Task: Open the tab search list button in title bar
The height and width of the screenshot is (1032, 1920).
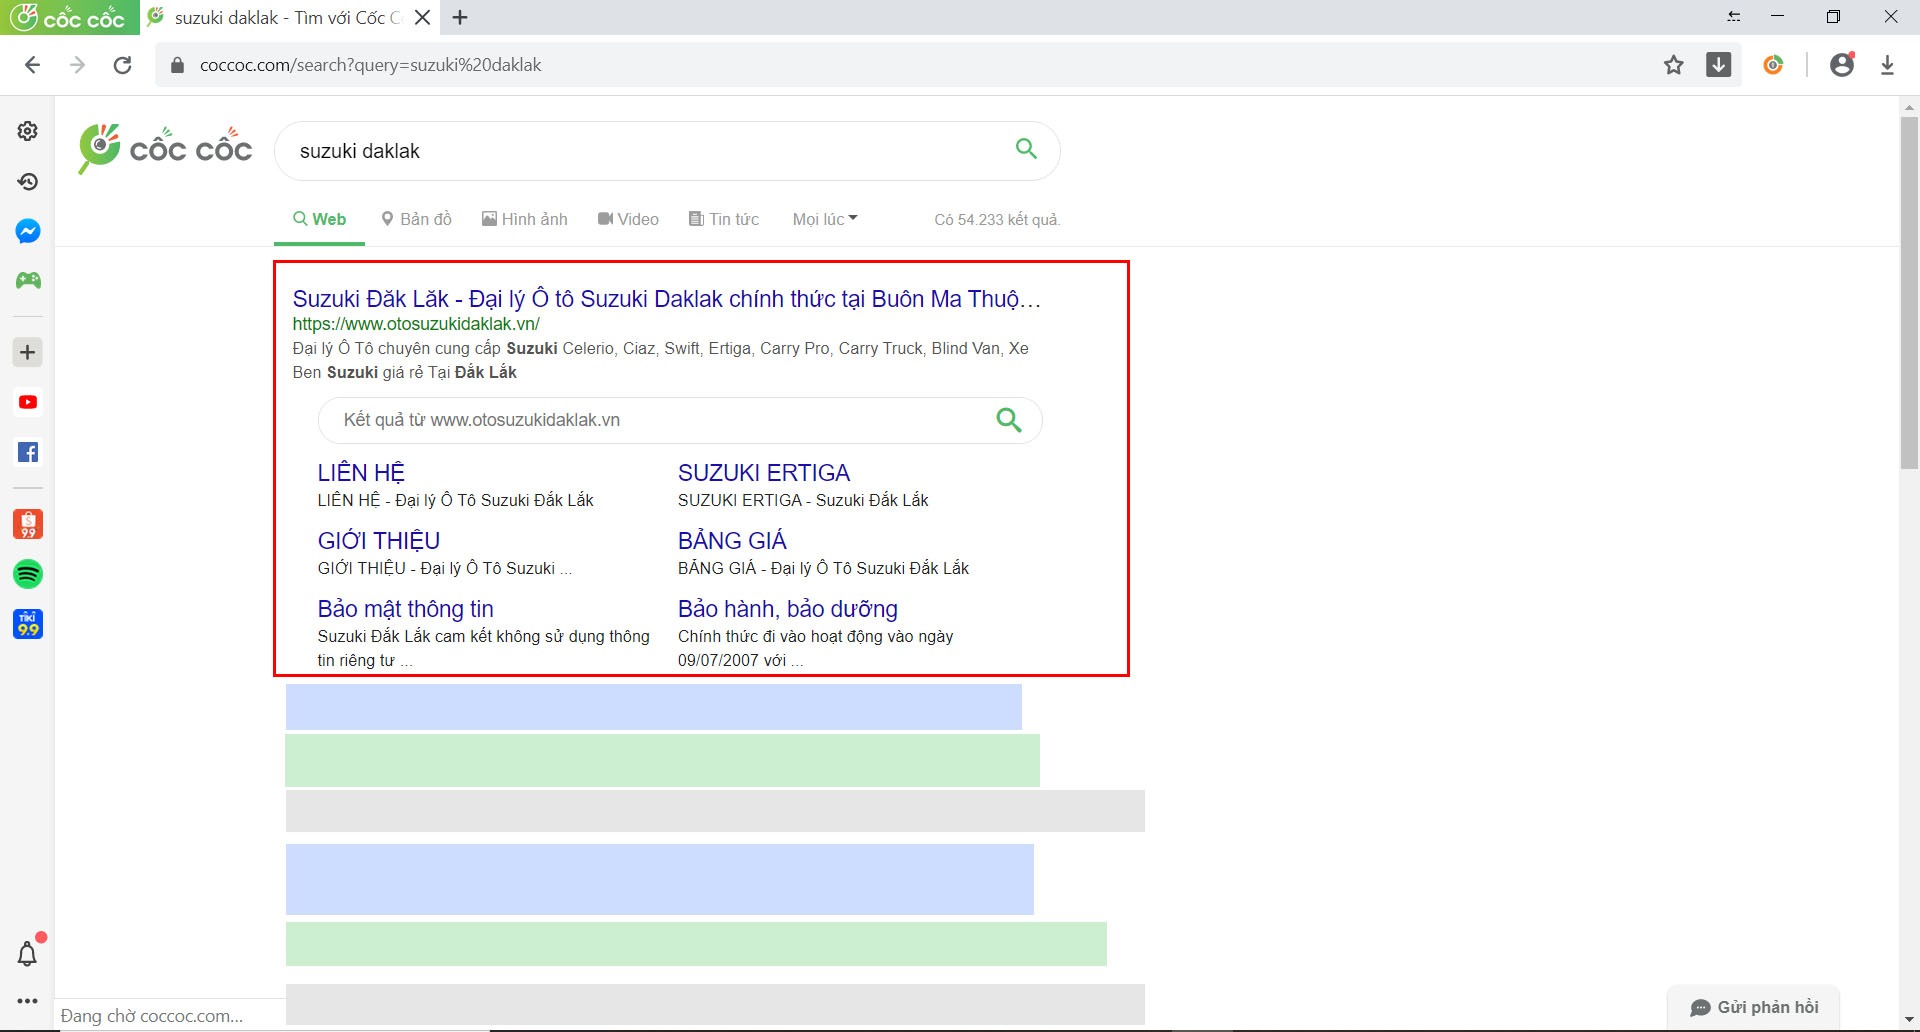Action: [1734, 17]
